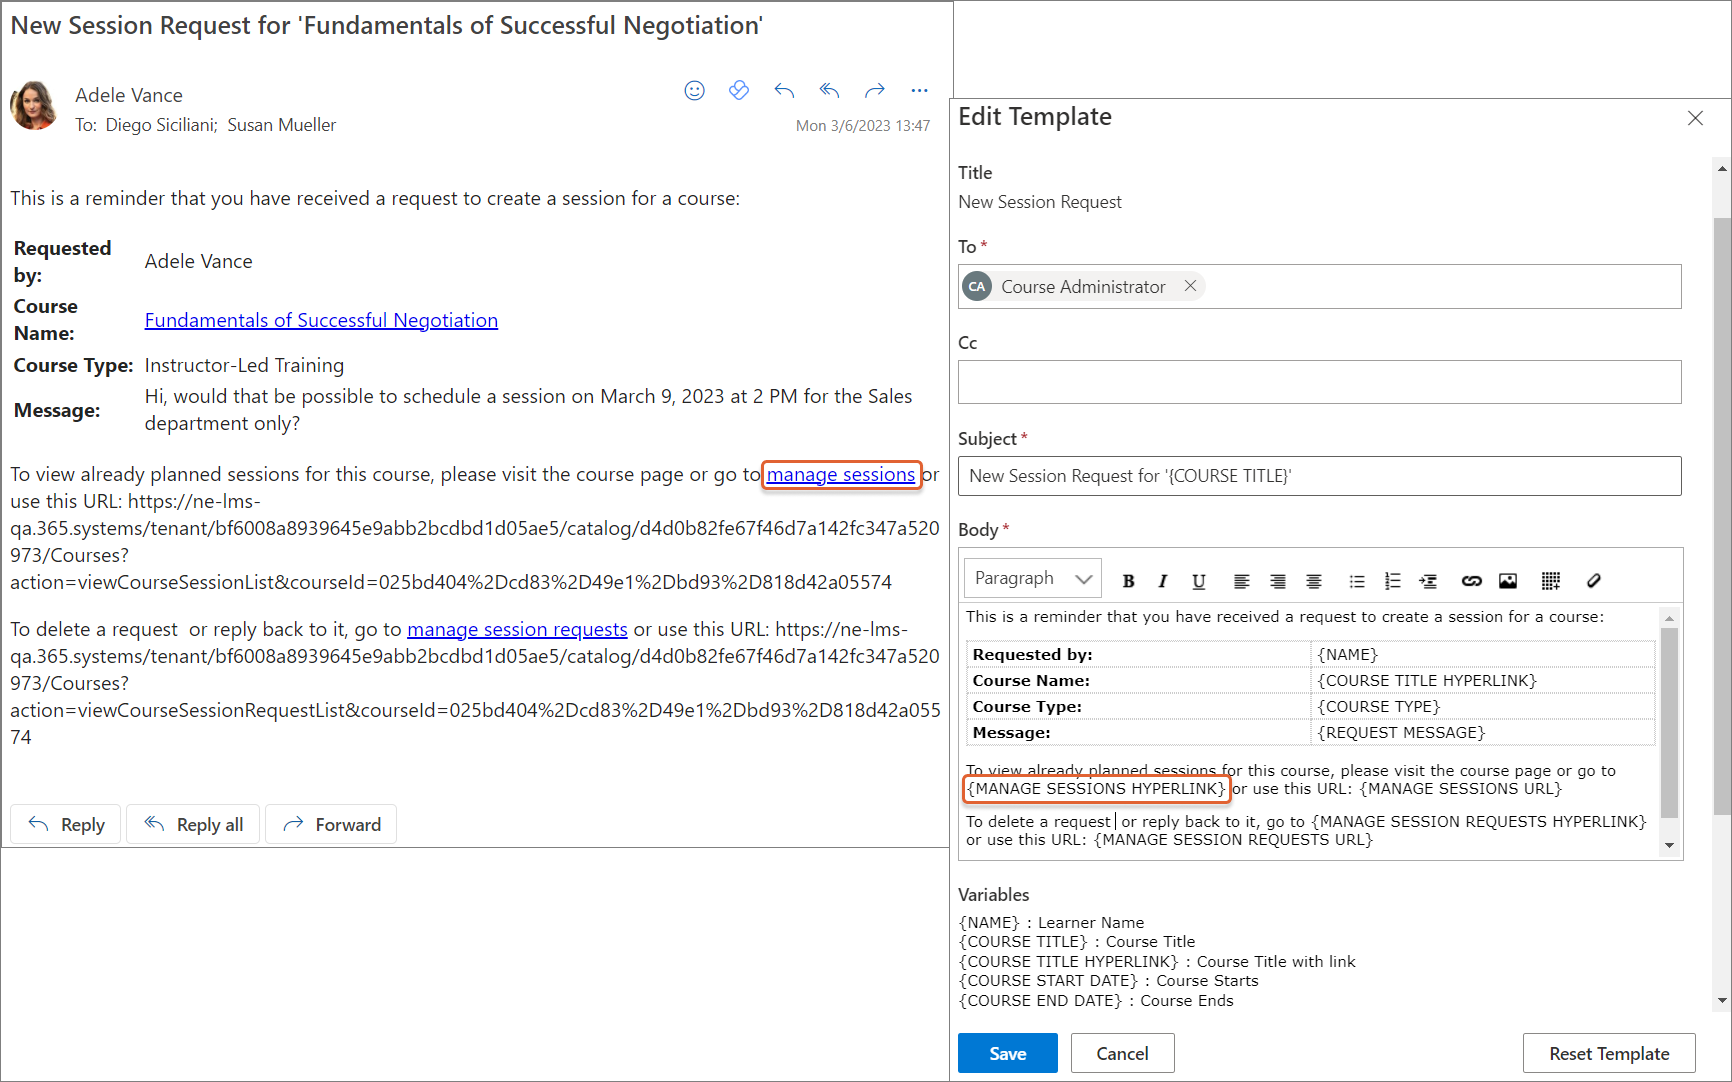Click the Subject text field

click(1319, 476)
